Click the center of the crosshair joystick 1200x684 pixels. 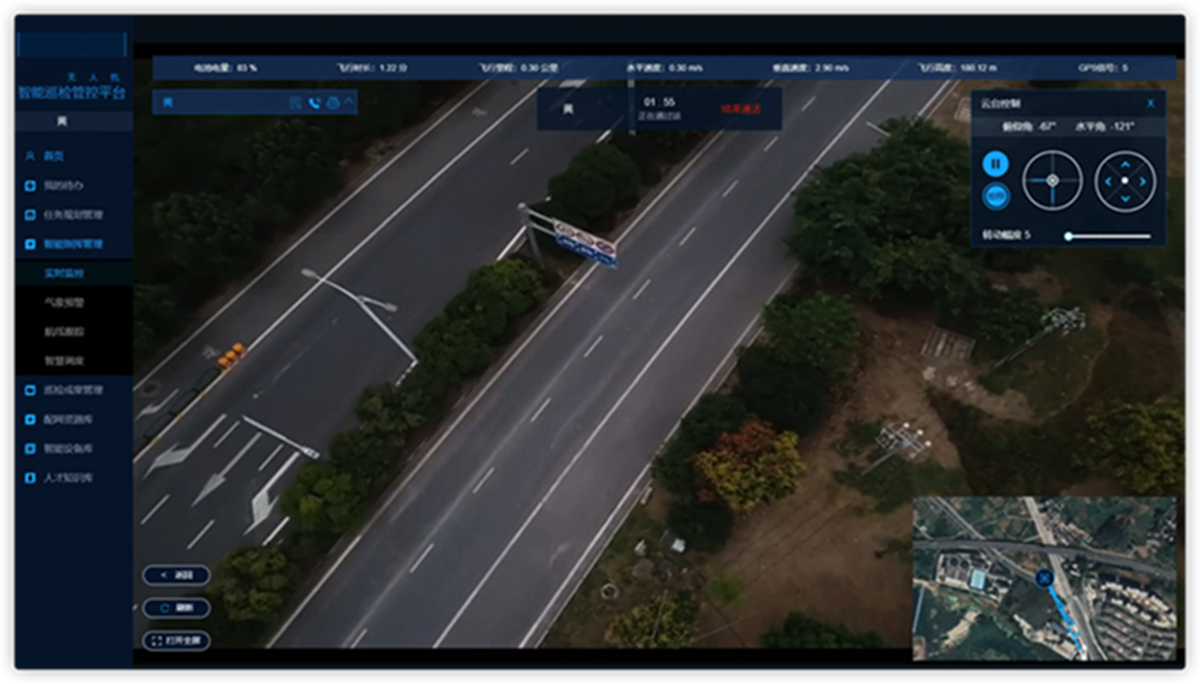click(x=1052, y=181)
